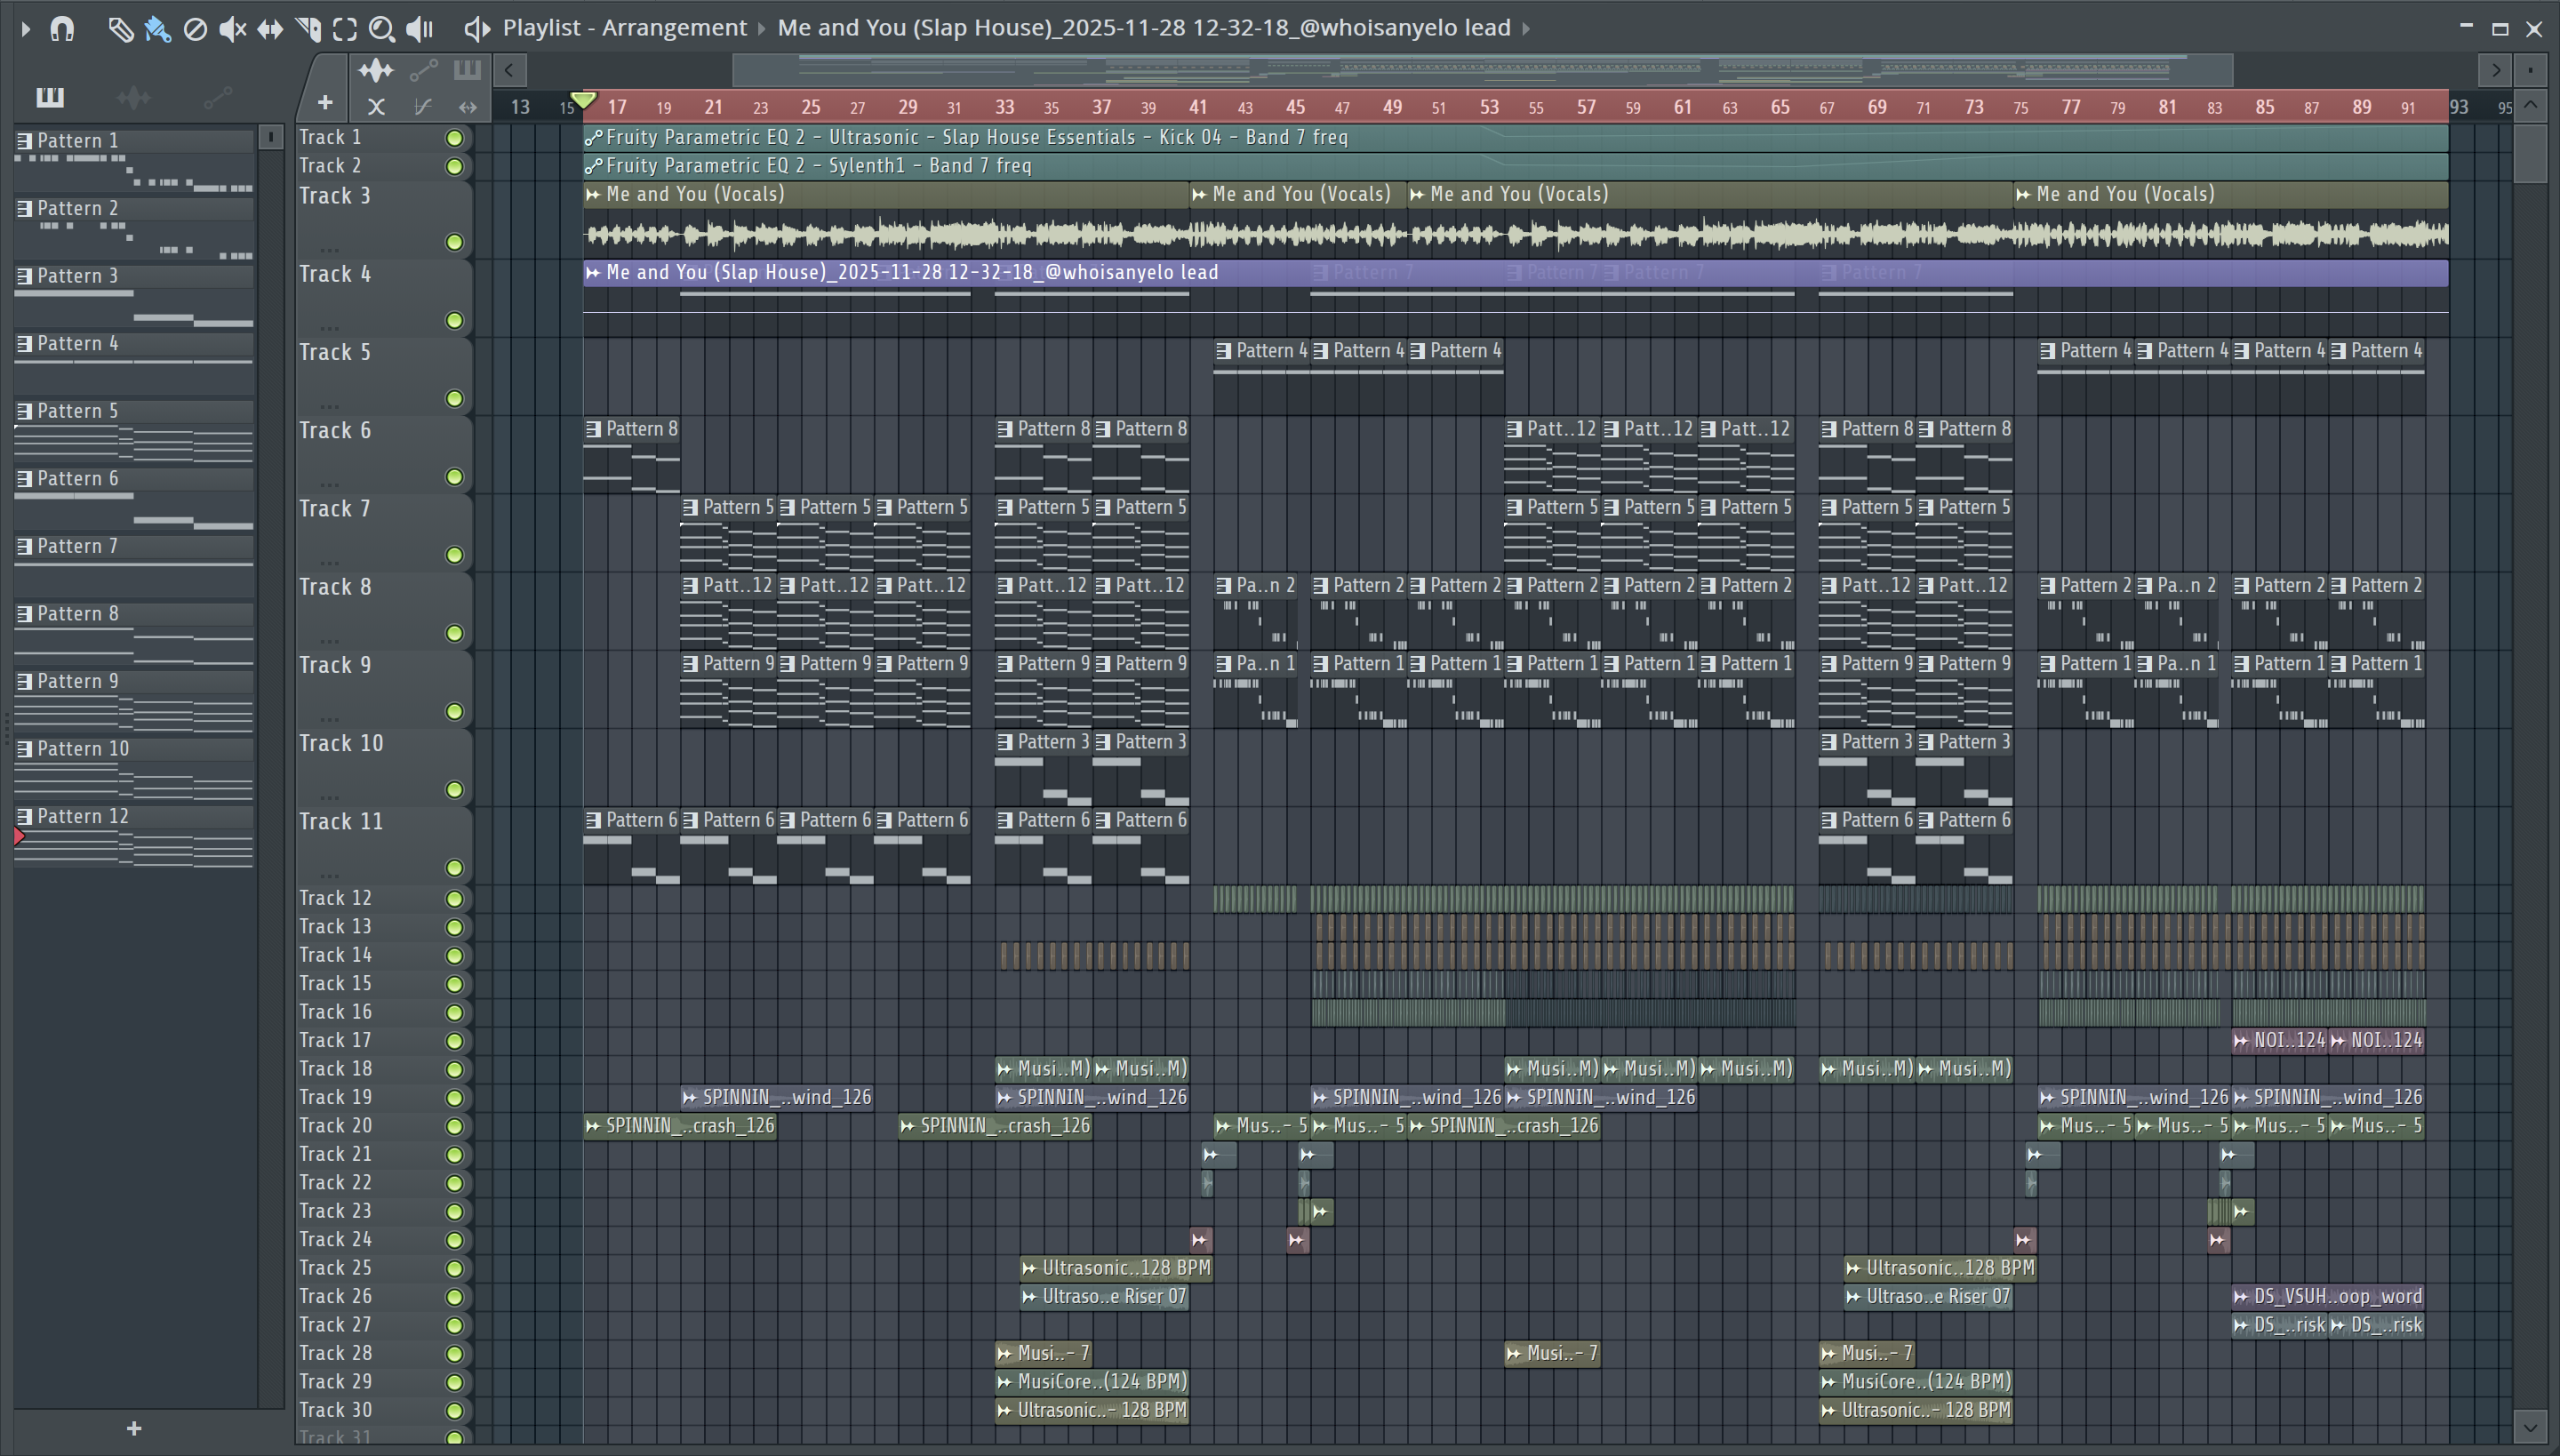Select the Paint brush tool
This screenshot has width=2560, height=1456.
pyautogui.click(x=157, y=29)
